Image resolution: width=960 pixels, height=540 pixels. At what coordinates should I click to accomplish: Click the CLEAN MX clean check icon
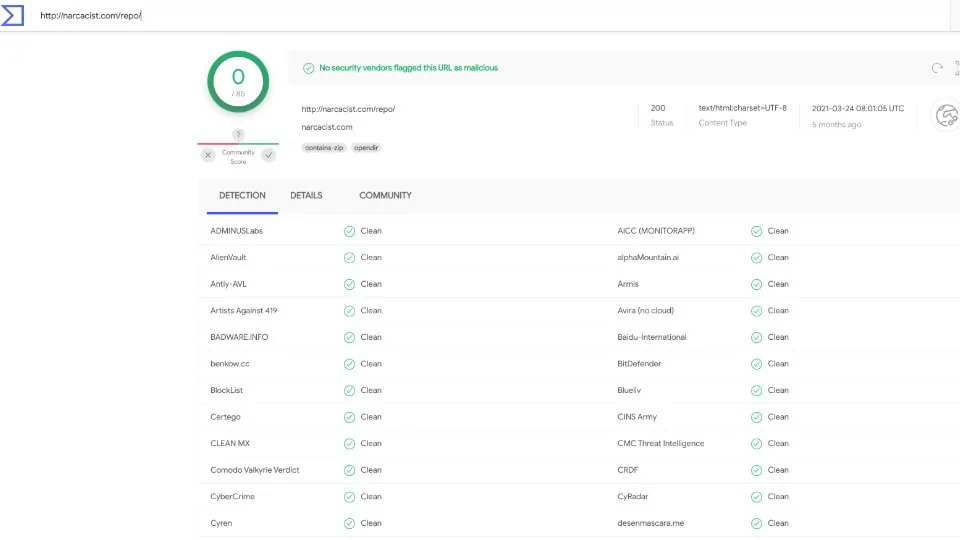[349, 443]
